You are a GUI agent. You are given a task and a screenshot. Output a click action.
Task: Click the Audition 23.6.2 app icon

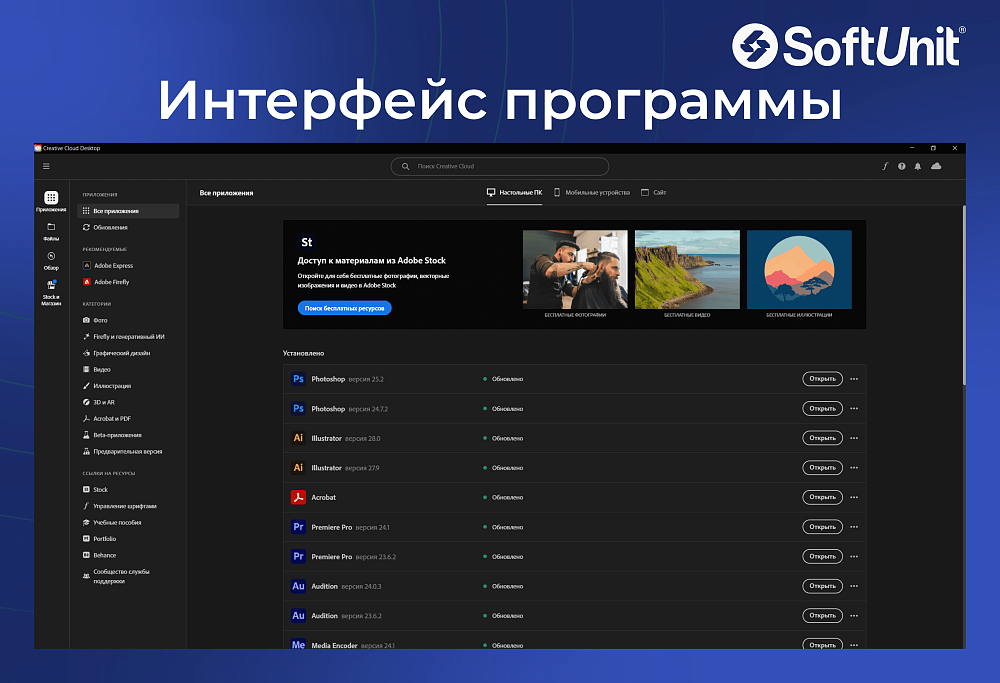[298, 615]
